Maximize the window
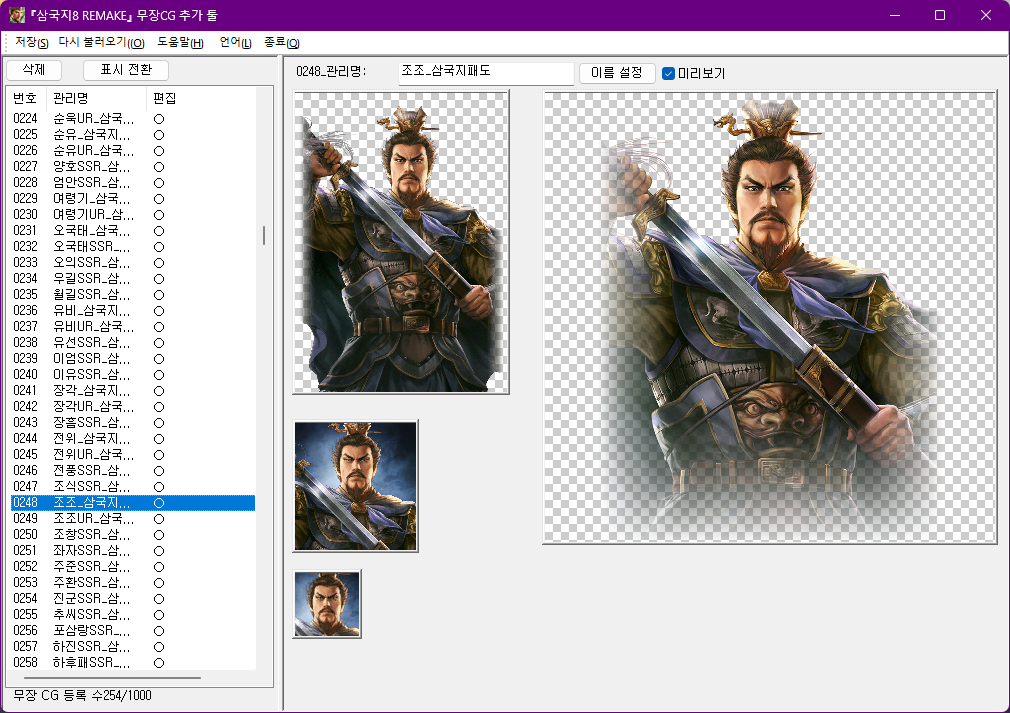 940,15
